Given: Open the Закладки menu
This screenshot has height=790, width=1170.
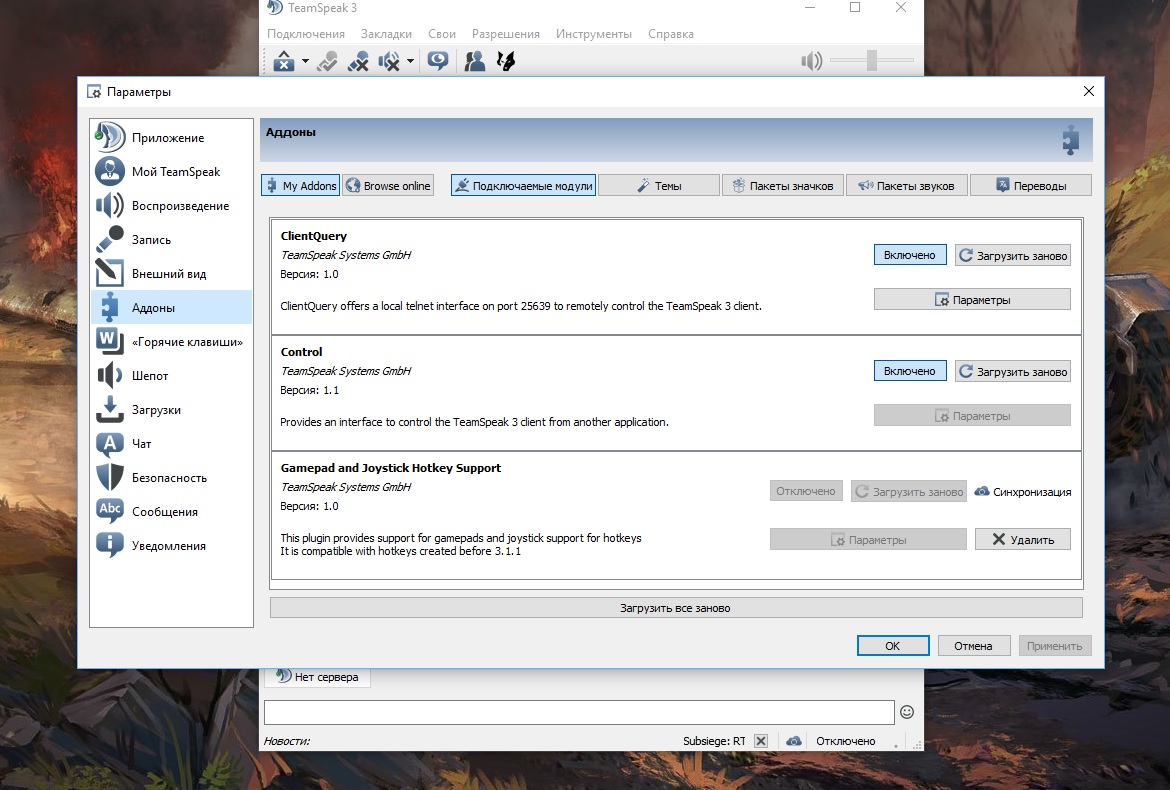Looking at the screenshot, I should point(386,34).
